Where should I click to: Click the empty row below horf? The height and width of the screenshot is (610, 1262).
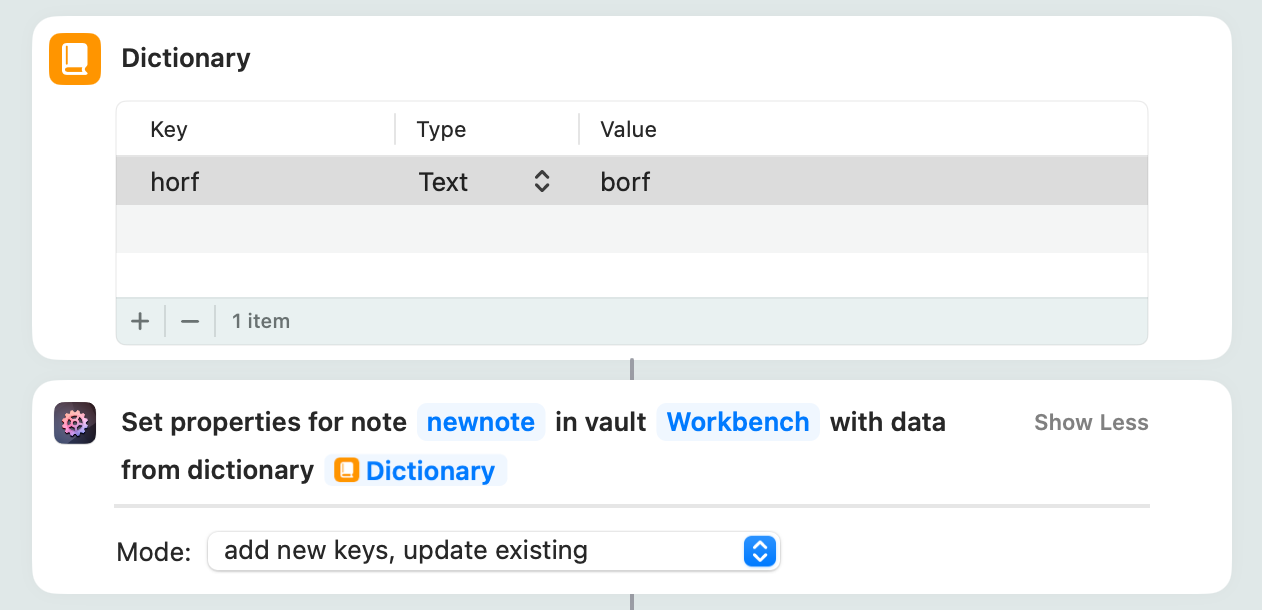631,229
